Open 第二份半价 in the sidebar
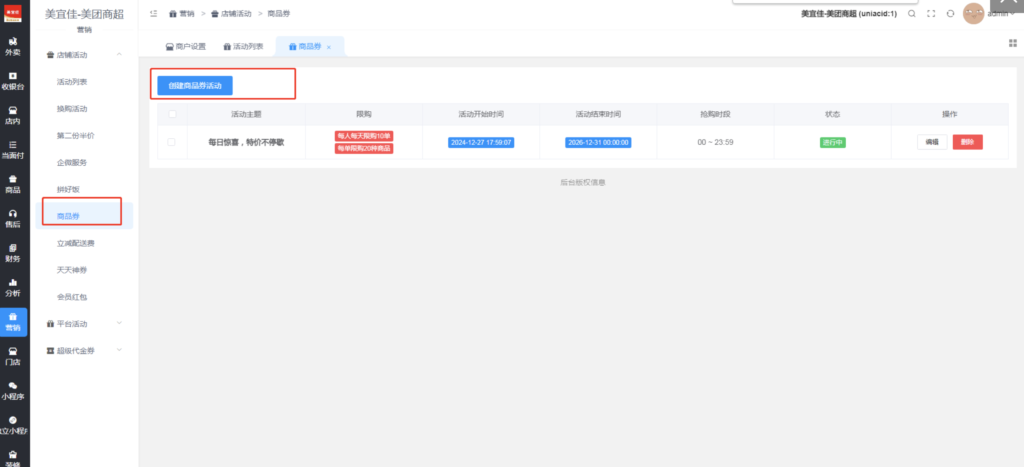Screen dimensions: 1024x467 coord(76,136)
